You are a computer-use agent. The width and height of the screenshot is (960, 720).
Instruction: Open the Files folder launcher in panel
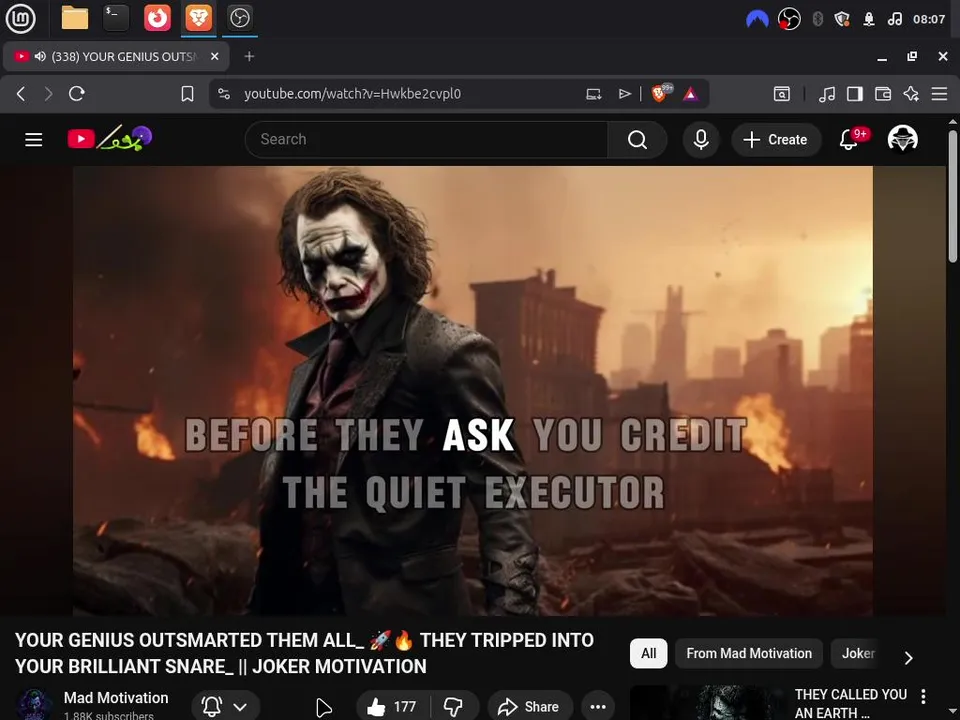pos(75,18)
